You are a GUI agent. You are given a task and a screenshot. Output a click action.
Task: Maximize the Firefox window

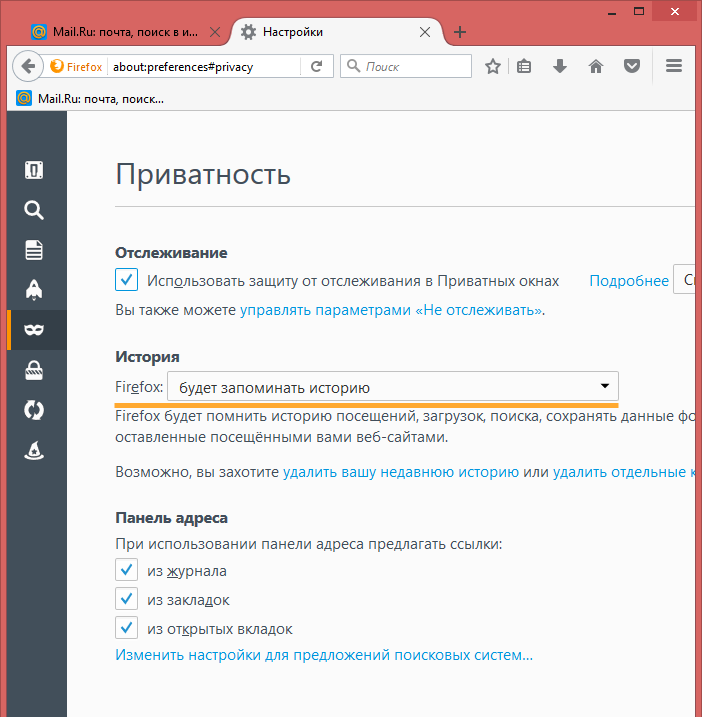[639, 11]
